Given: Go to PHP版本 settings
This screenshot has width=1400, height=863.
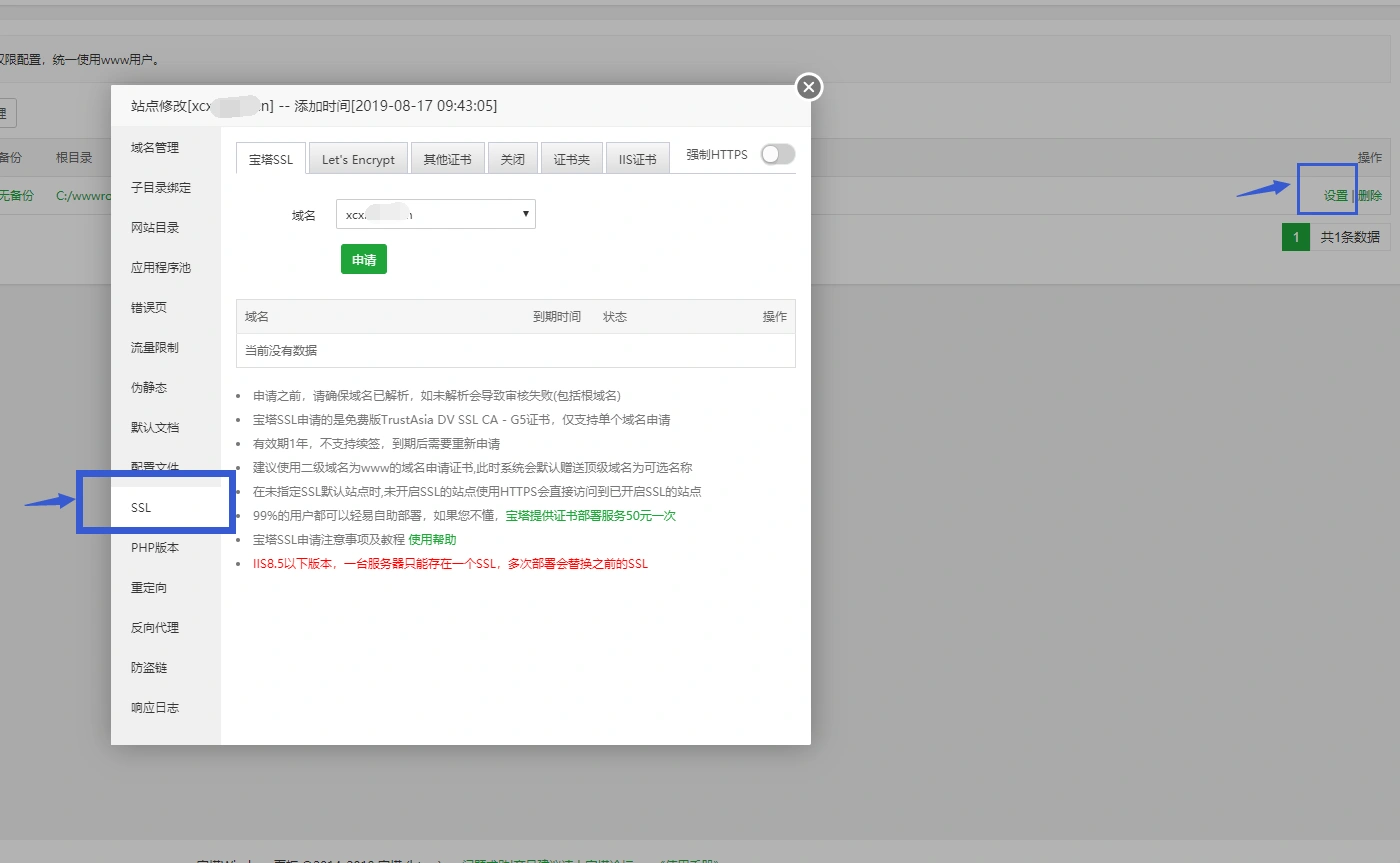Looking at the screenshot, I should 155,548.
